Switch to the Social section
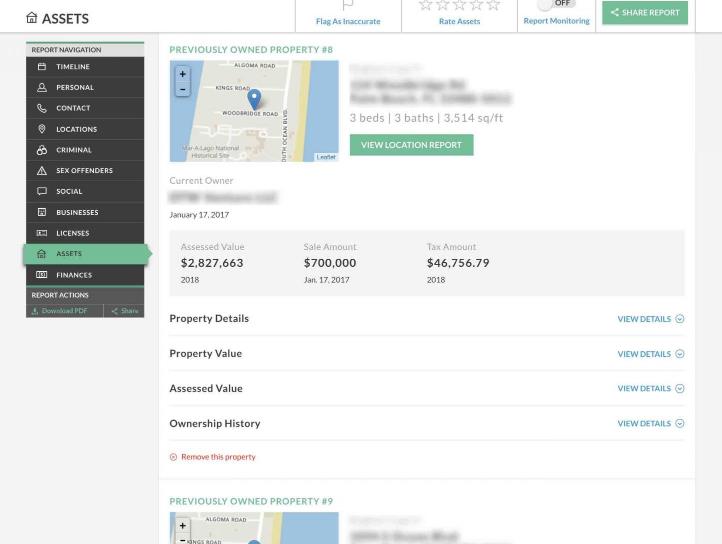 click(x=85, y=191)
